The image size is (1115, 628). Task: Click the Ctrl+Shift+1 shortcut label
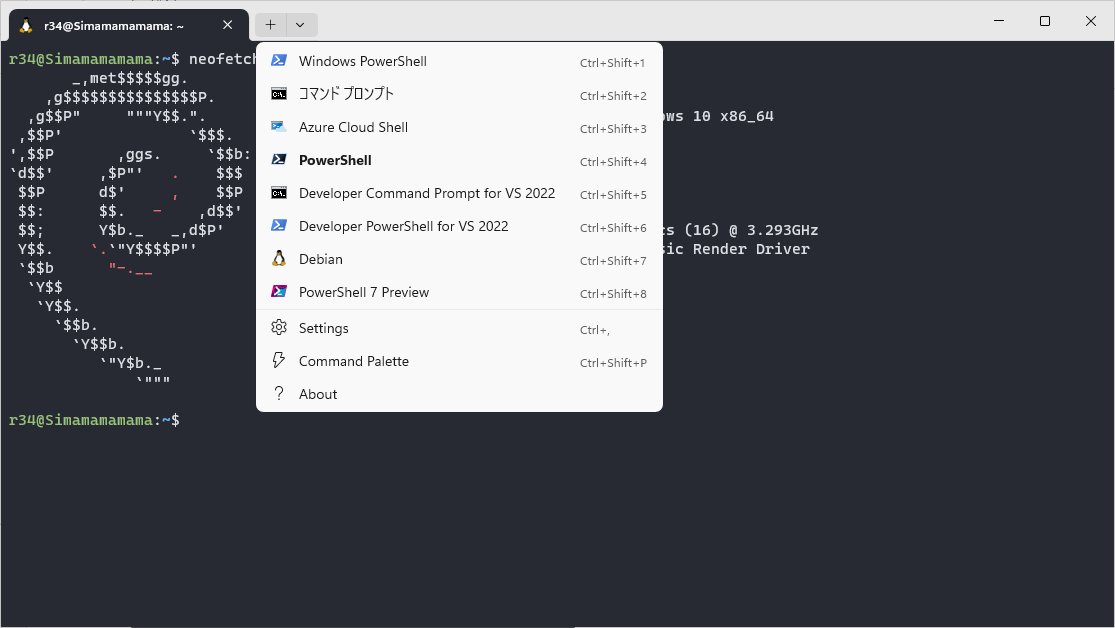pyautogui.click(x=612, y=63)
